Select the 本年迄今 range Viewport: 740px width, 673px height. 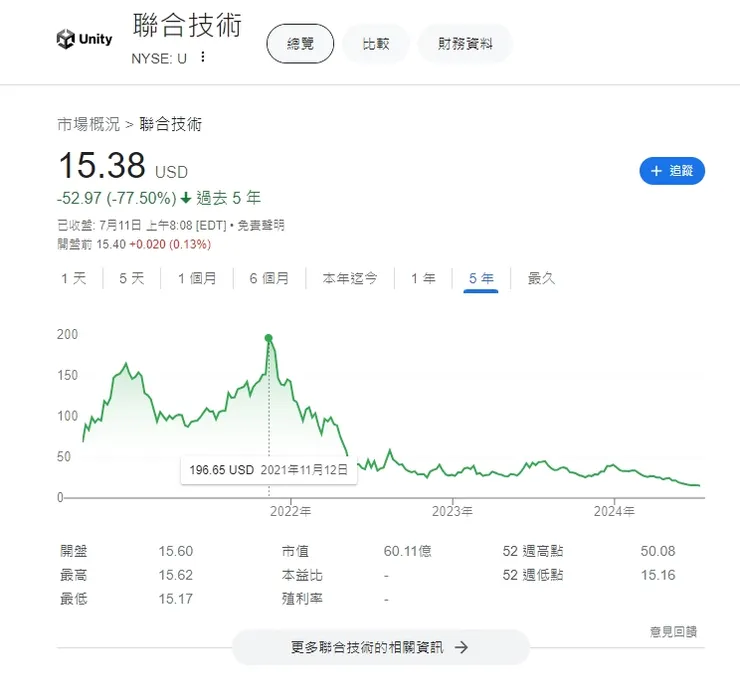click(x=350, y=278)
